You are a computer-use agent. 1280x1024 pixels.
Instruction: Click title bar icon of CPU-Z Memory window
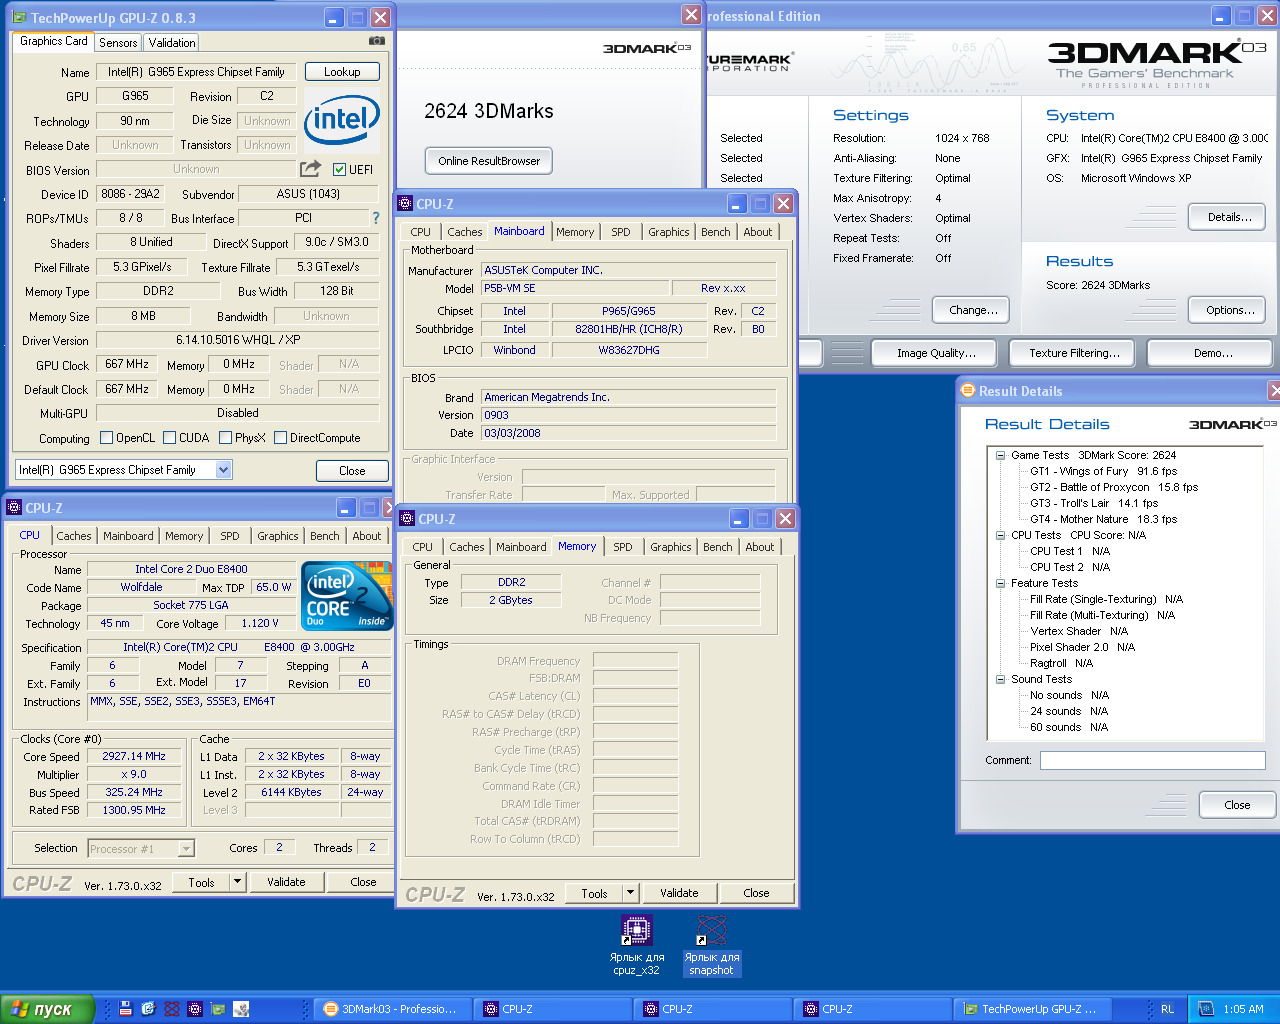click(x=407, y=518)
